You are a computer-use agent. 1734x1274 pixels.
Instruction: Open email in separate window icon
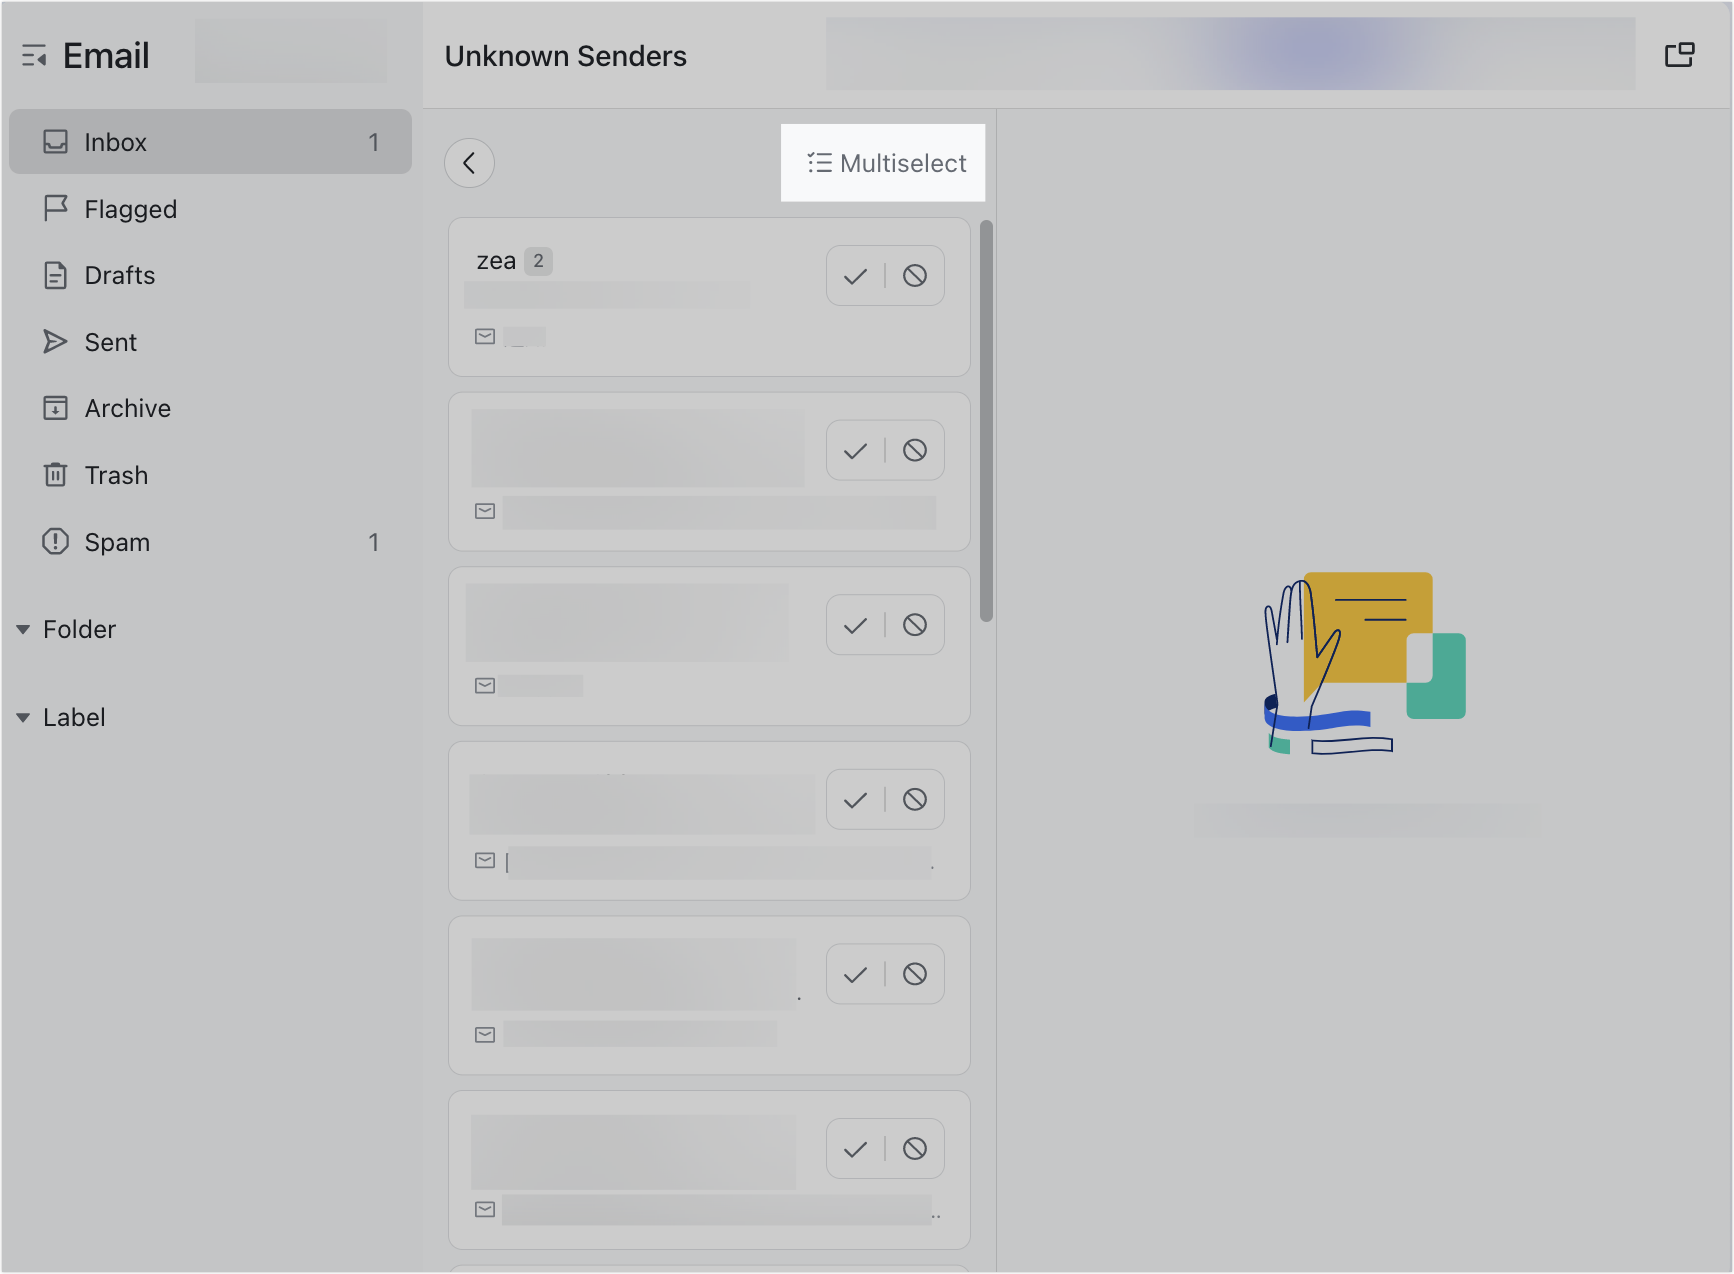click(1680, 55)
